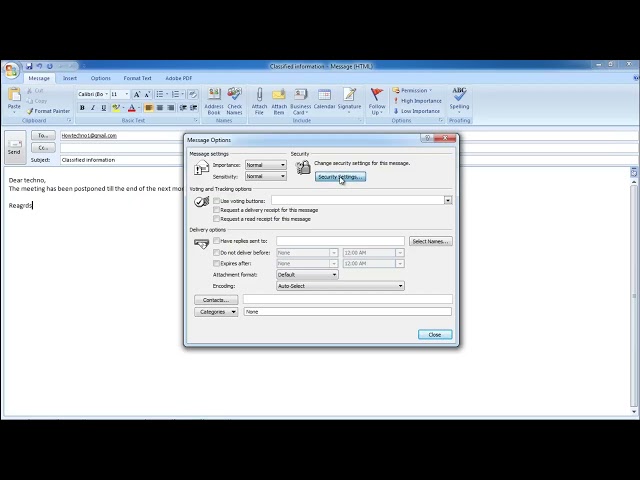
Task: Click the High Importance option
Action: [418, 101]
